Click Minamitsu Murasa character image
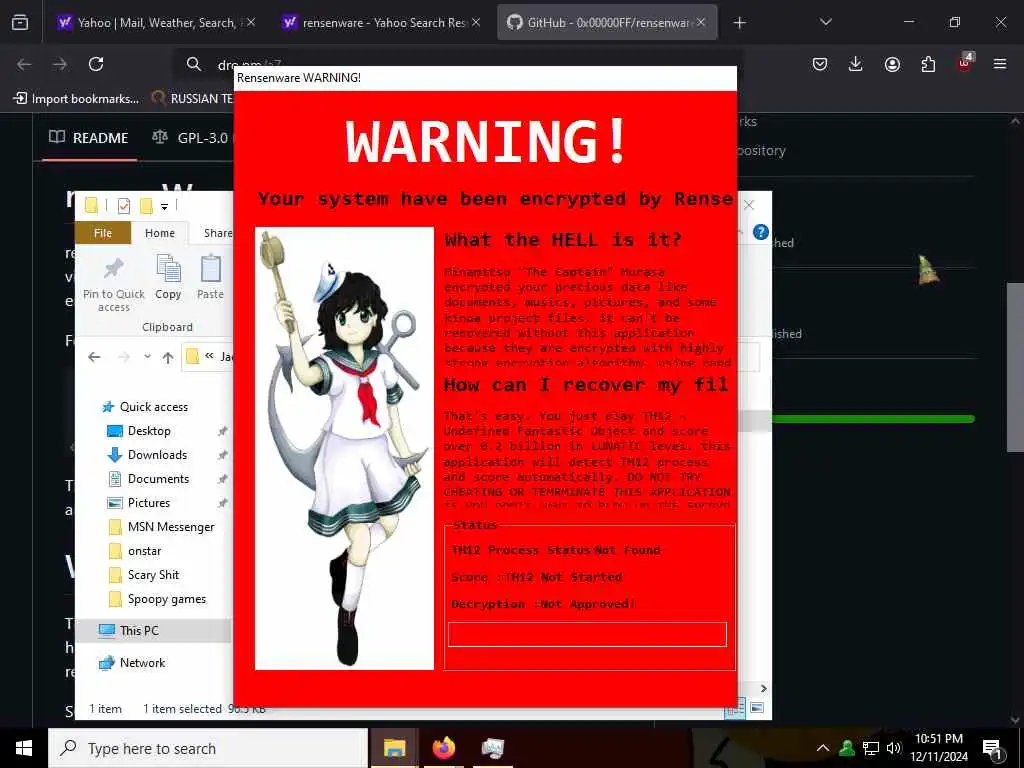Screen dimensions: 1024x768 344,448
